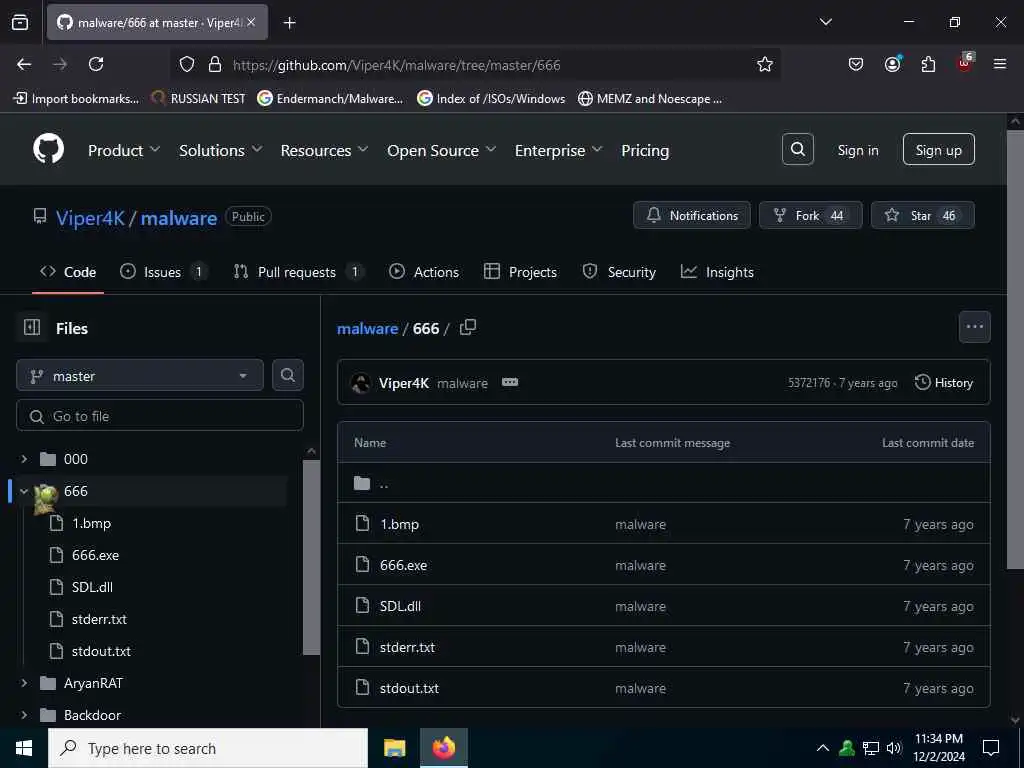Open the Open Source dropdown
The height and width of the screenshot is (768, 1024).
(441, 150)
